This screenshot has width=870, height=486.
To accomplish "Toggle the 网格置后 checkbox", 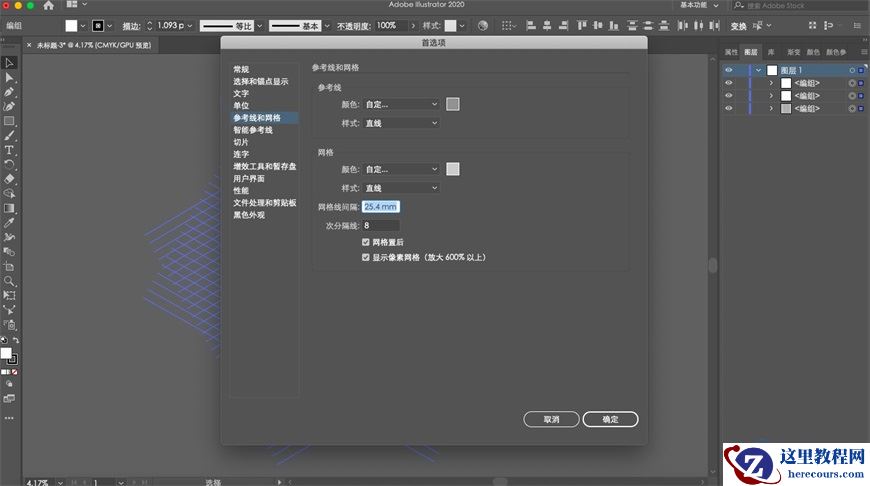I will [x=366, y=242].
